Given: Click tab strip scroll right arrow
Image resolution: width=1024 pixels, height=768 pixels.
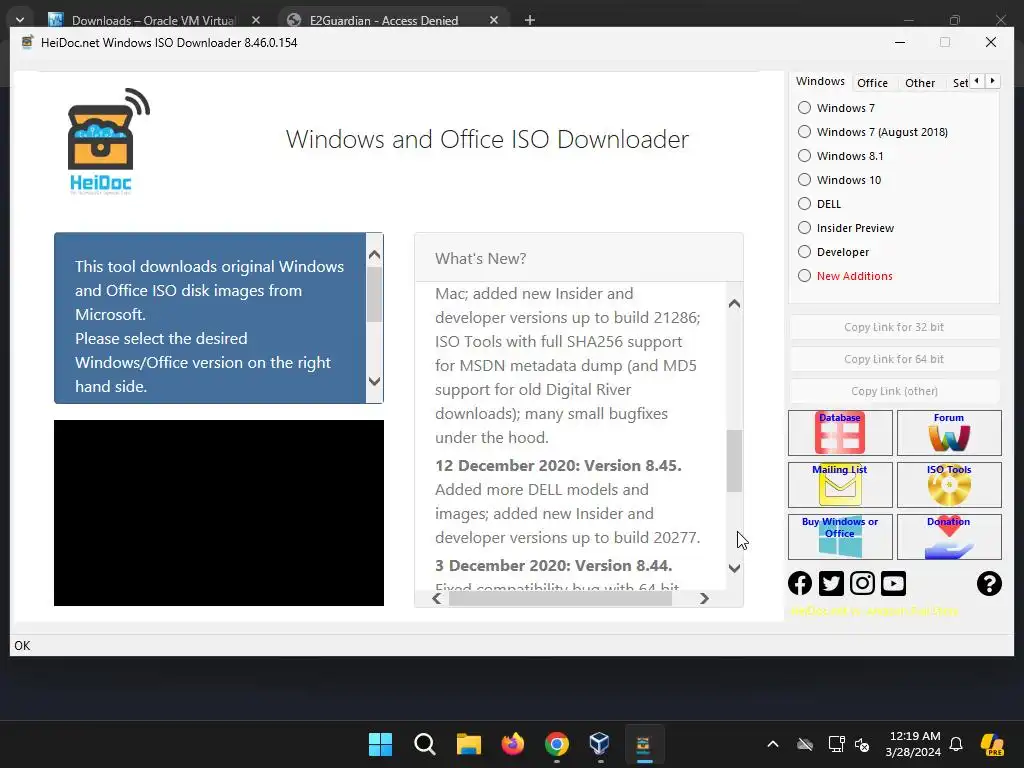Looking at the screenshot, I should coord(993,81).
